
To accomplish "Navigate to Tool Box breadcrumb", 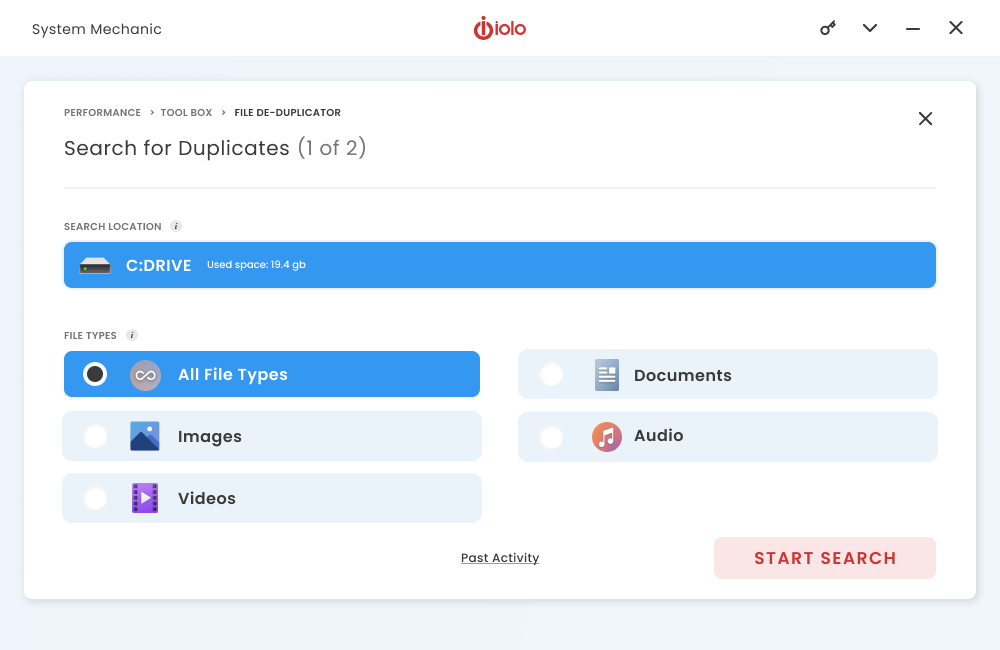I will (x=186, y=113).
